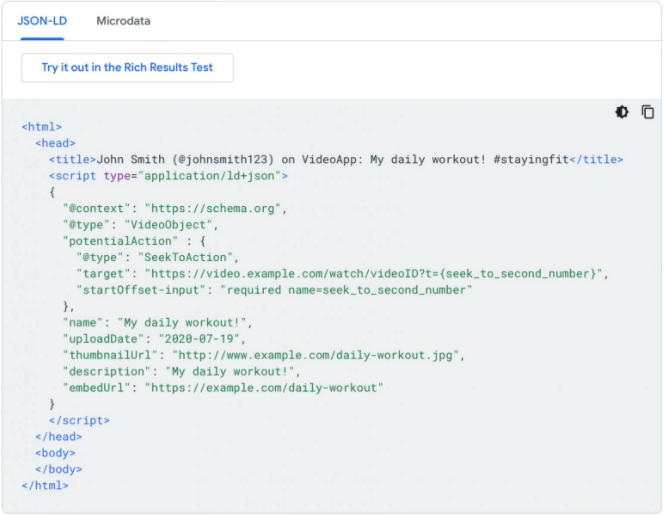The width and height of the screenshot is (664, 516).
Task: Switch to the JSON-LD tab
Action: click(x=42, y=21)
